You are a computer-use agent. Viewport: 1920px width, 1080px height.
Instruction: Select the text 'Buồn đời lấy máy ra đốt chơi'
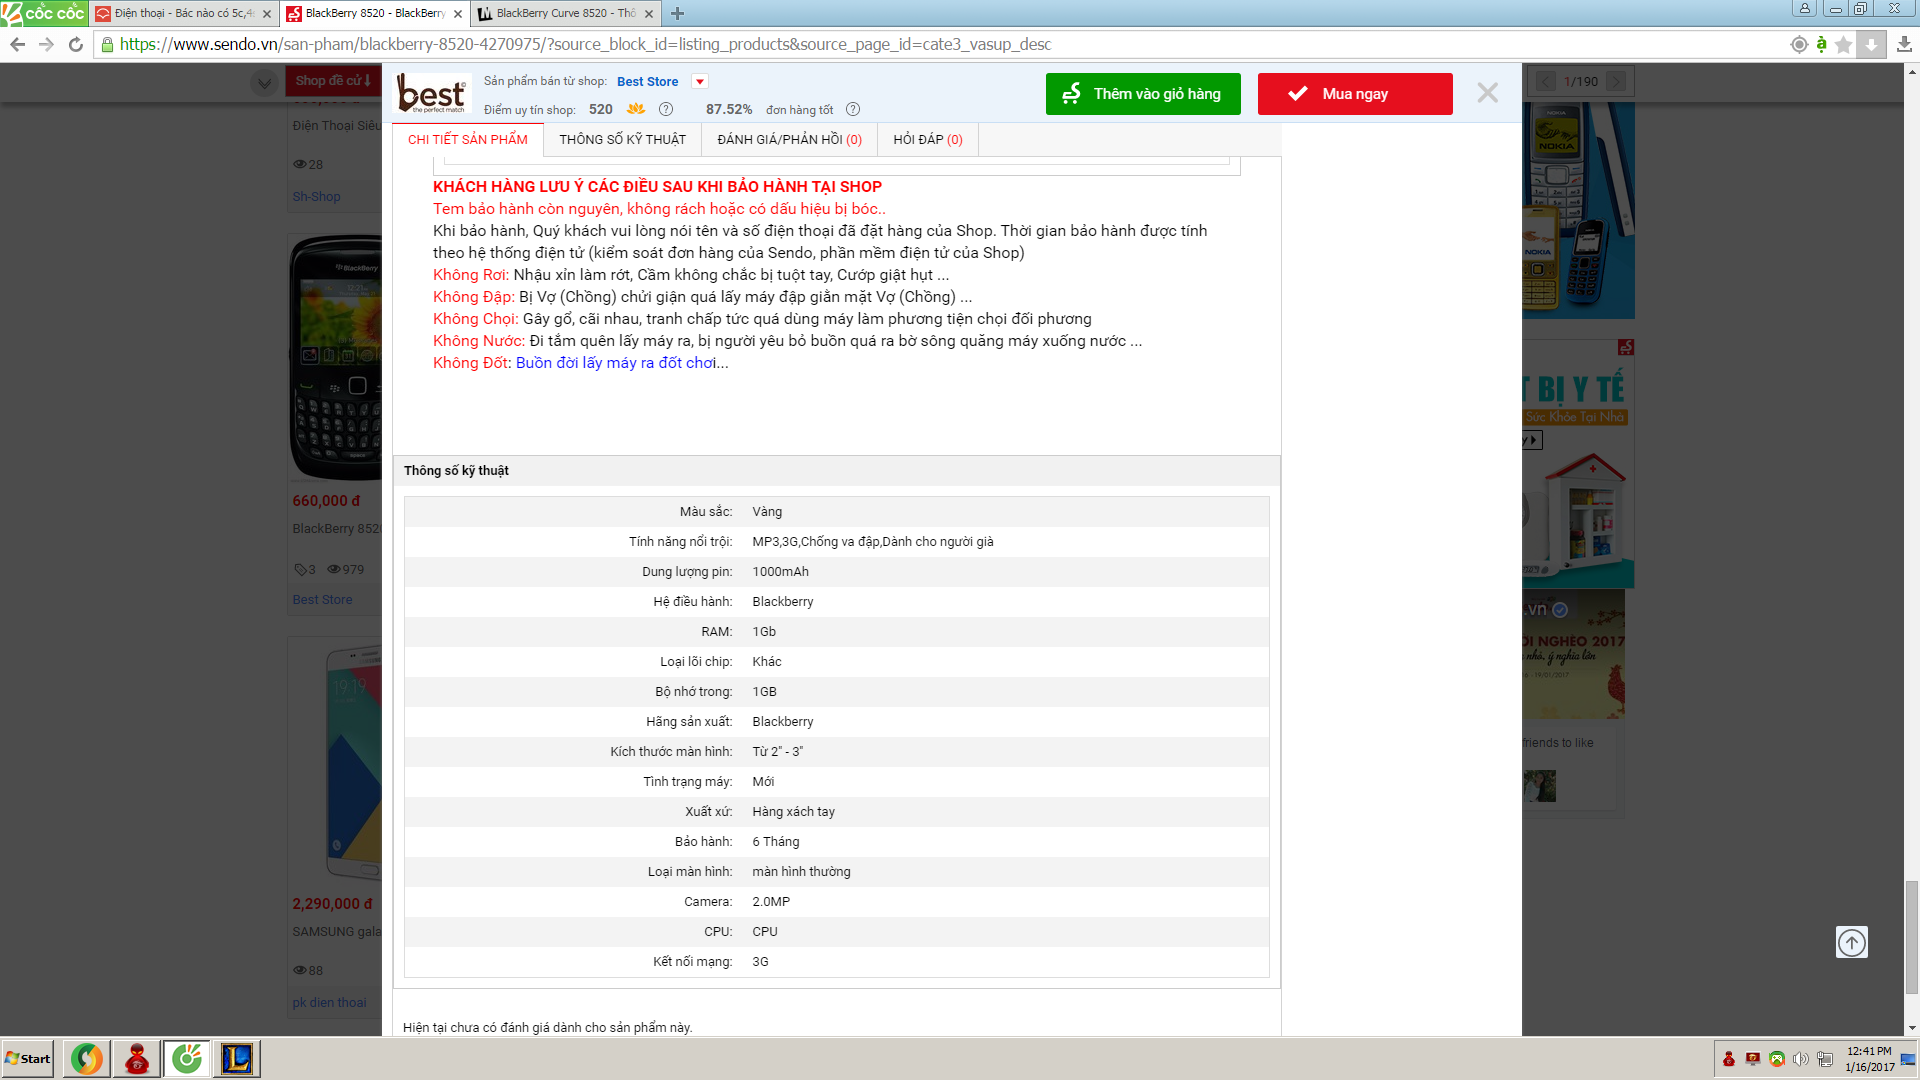(x=616, y=363)
